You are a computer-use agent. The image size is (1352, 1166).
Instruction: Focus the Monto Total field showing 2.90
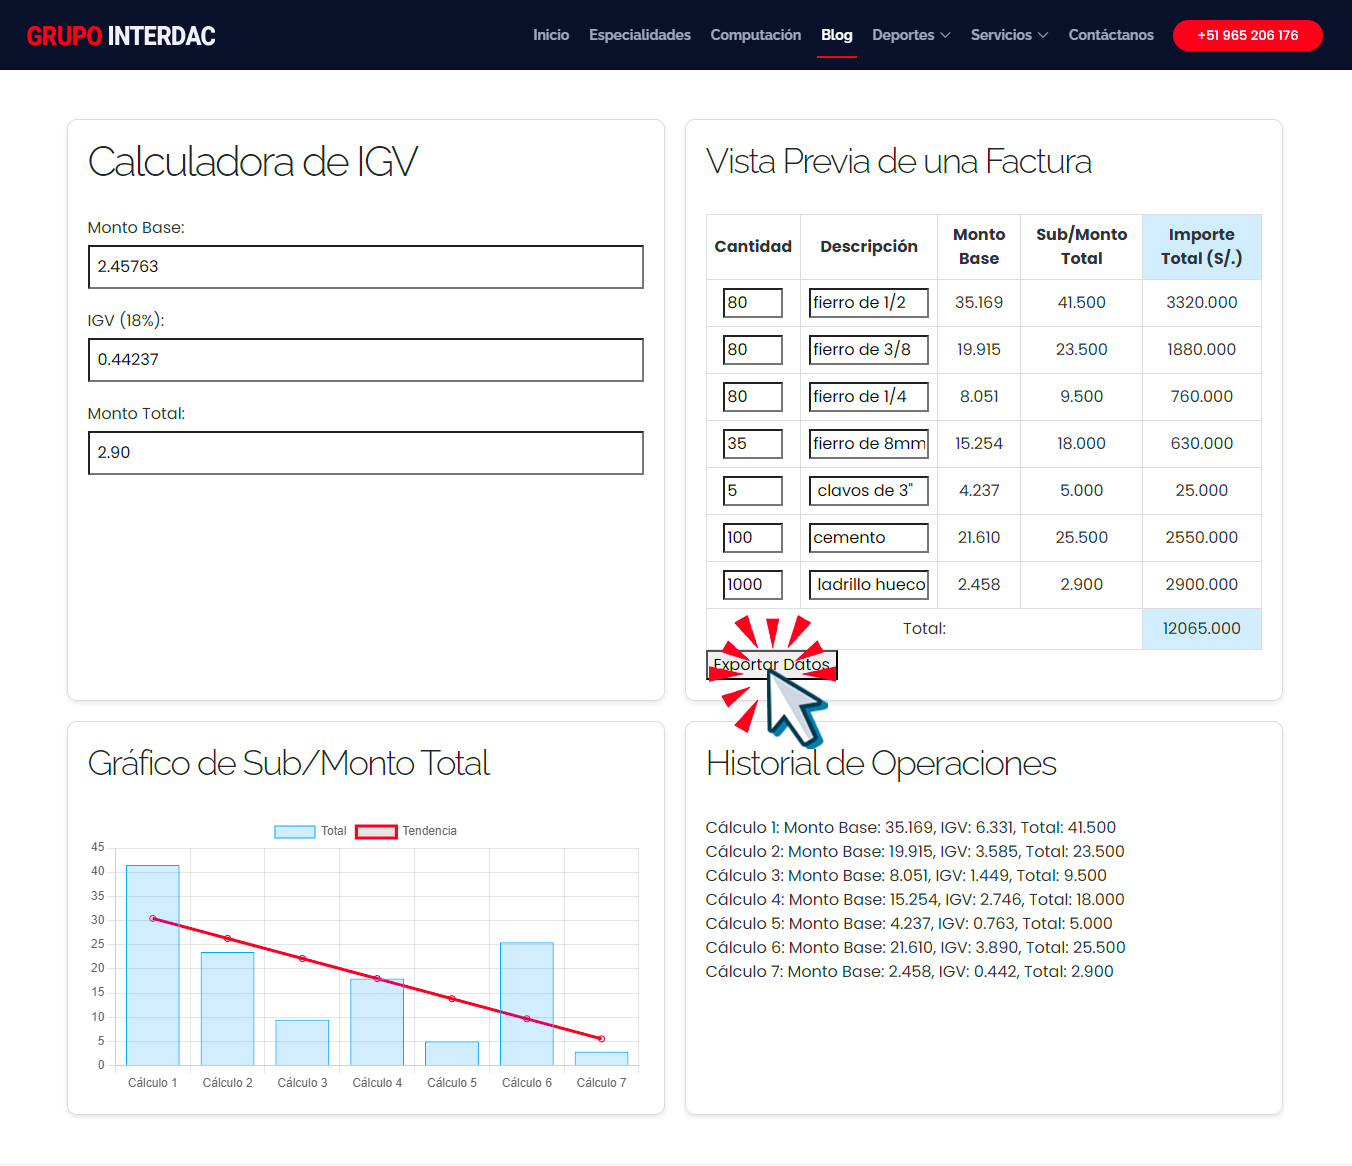[x=365, y=453]
